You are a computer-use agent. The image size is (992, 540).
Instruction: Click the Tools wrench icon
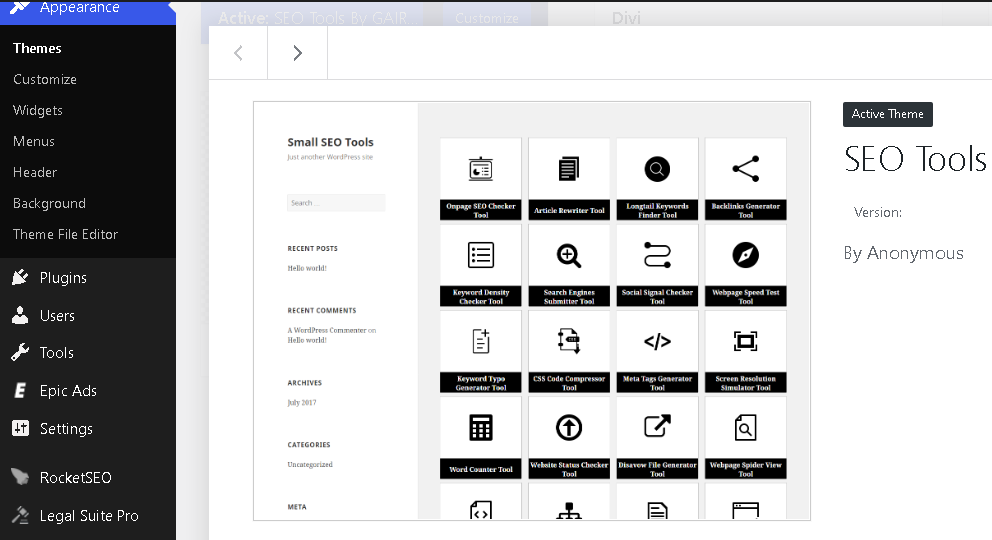point(20,352)
